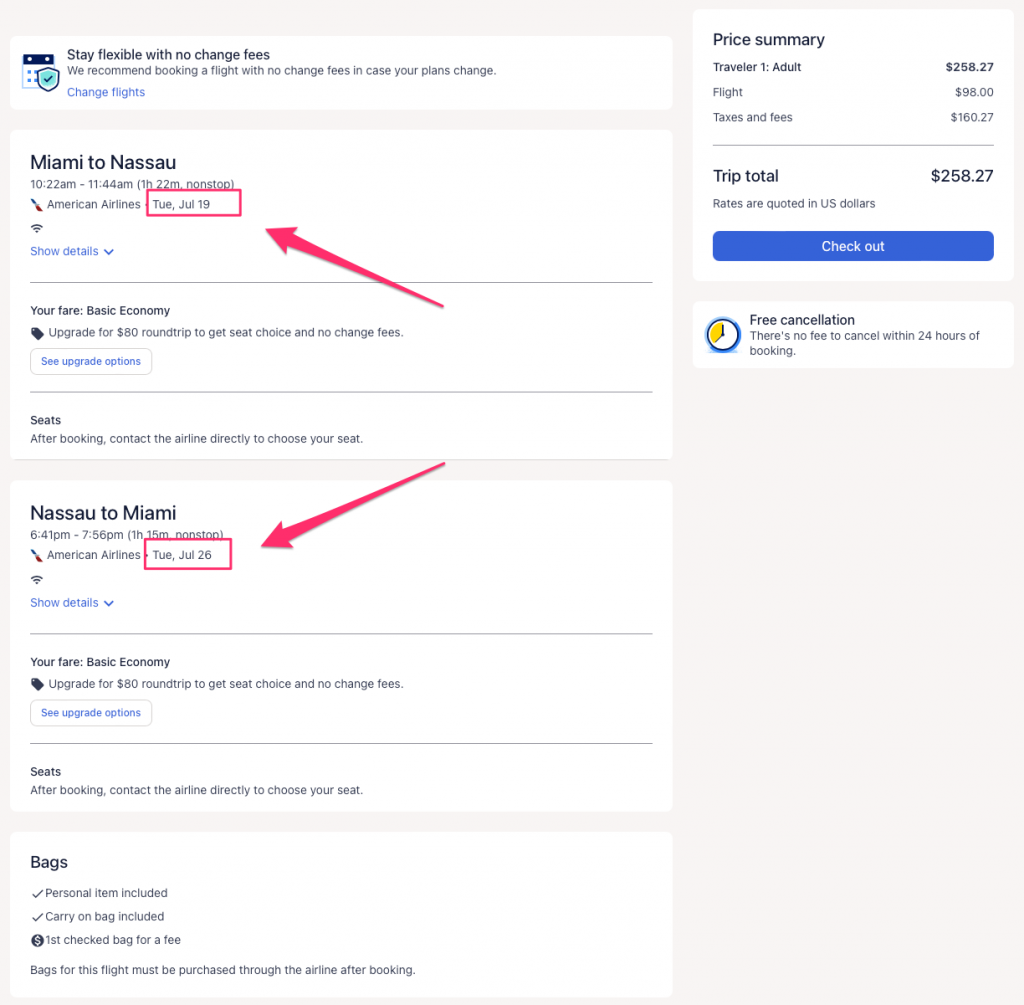Viewport: 1024px width, 1005px height.
Task: Click the dollar icon for 1st checked bag
Action: click(x=38, y=940)
